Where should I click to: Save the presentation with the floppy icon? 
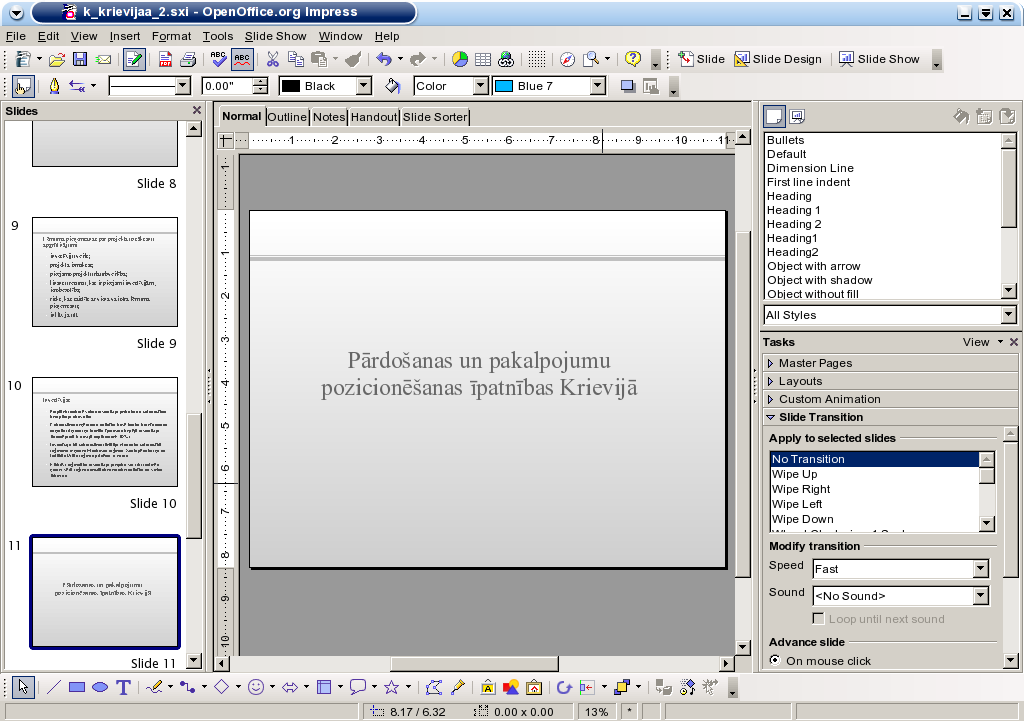80,59
